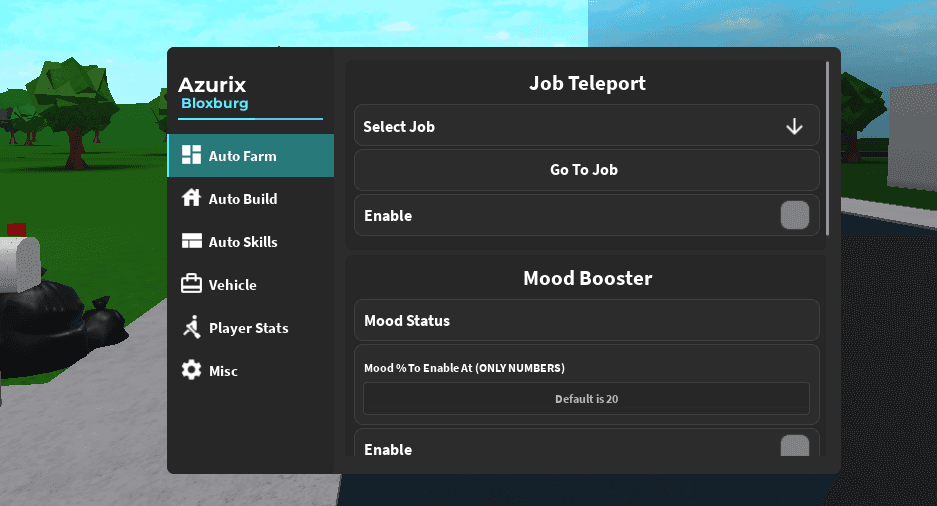Viewport: 937px width, 506px height.
Task: Click the Auto Farm dashboard icon
Action: (x=191, y=156)
